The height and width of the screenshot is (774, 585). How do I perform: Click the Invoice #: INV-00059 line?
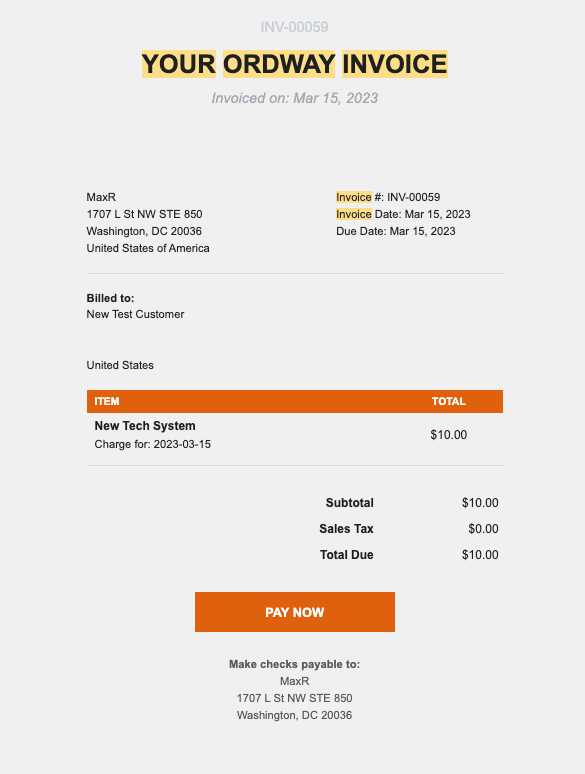388,197
